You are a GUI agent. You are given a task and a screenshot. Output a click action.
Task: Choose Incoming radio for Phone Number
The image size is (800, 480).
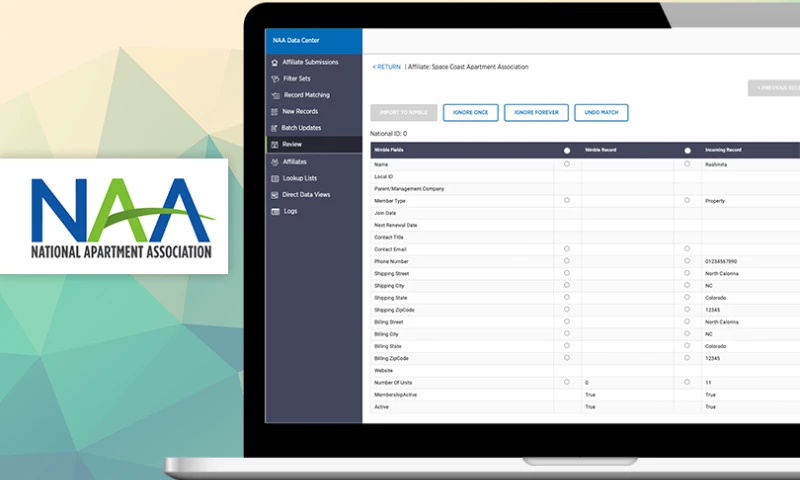(x=687, y=261)
